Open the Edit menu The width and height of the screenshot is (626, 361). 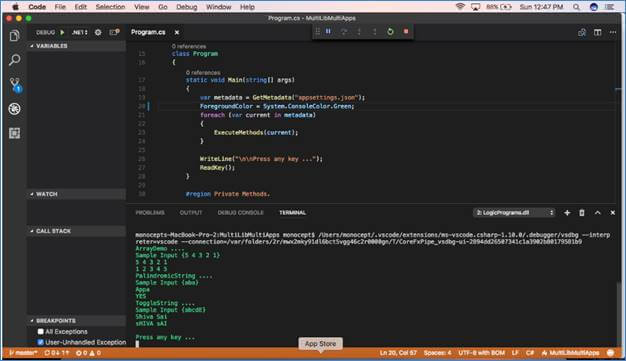80,7
